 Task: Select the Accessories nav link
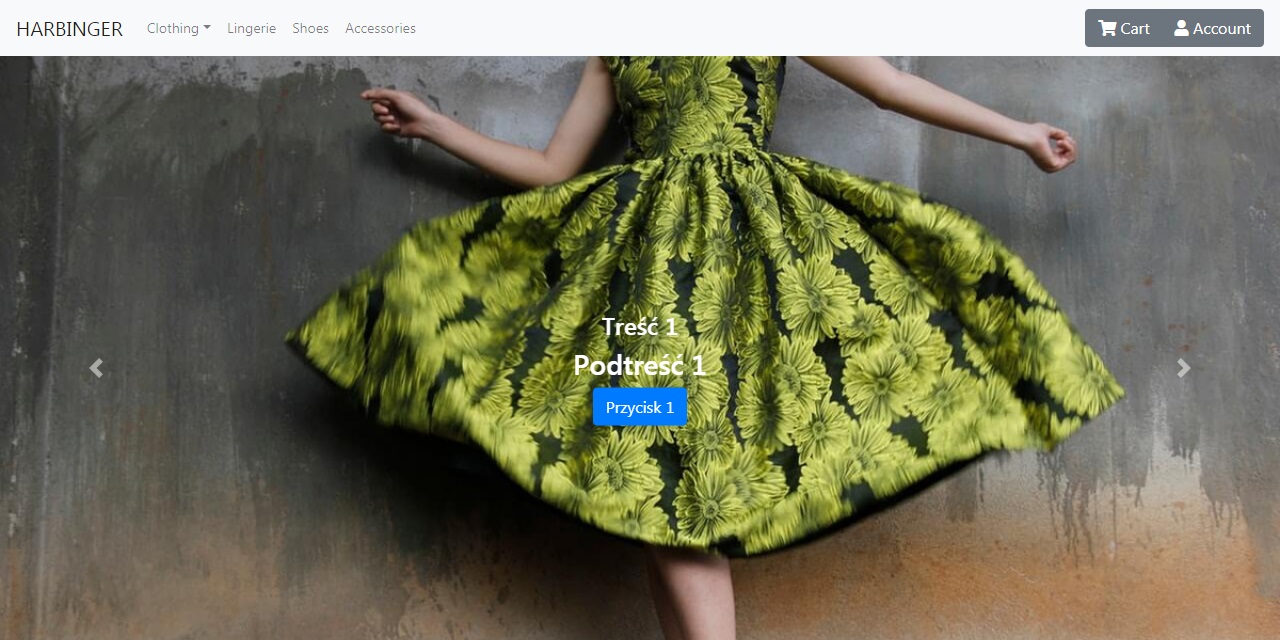(x=380, y=28)
